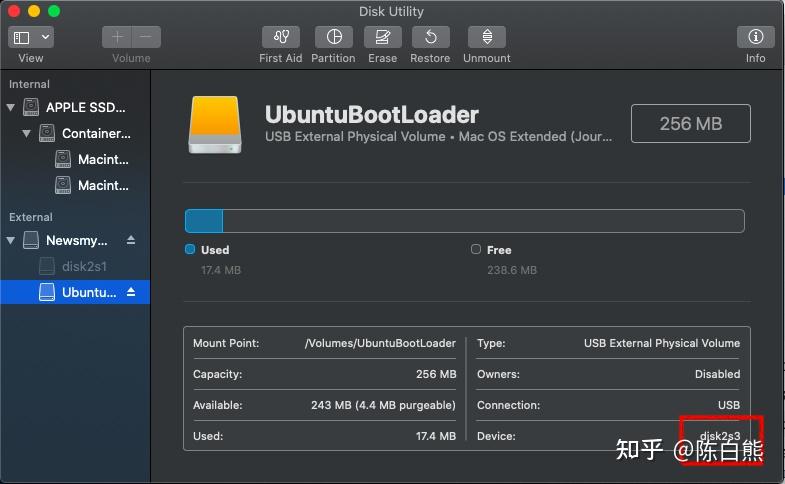Viewport: 785px width, 484px height.
Task: Select the Ubuntu... volume in sidebar
Action: (x=75, y=292)
